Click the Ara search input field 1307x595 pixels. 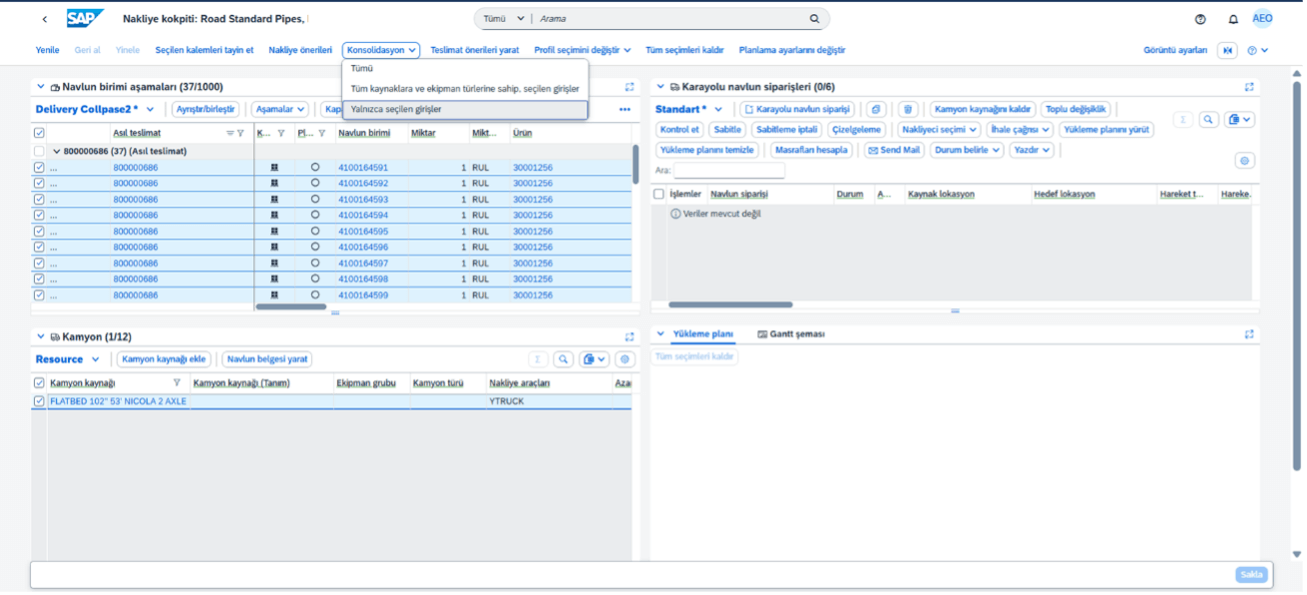pos(729,170)
